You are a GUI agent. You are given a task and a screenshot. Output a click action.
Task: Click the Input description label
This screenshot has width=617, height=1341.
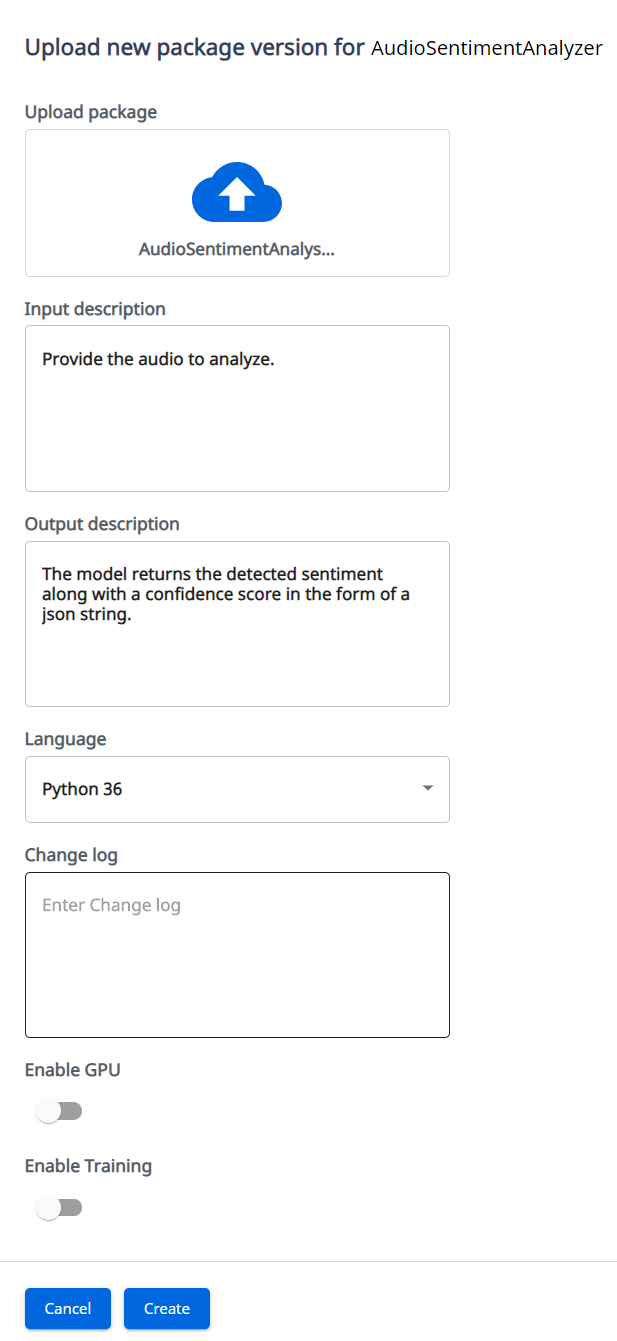95,309
